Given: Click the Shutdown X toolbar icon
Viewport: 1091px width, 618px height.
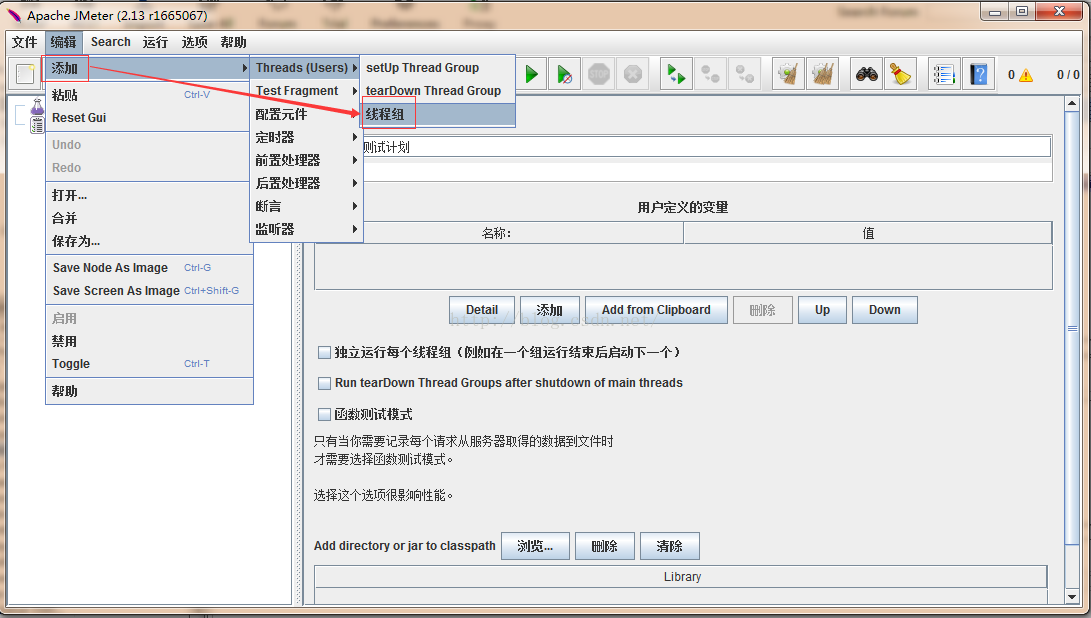Looking at the screenshot, I should click(x=632, y=74).
